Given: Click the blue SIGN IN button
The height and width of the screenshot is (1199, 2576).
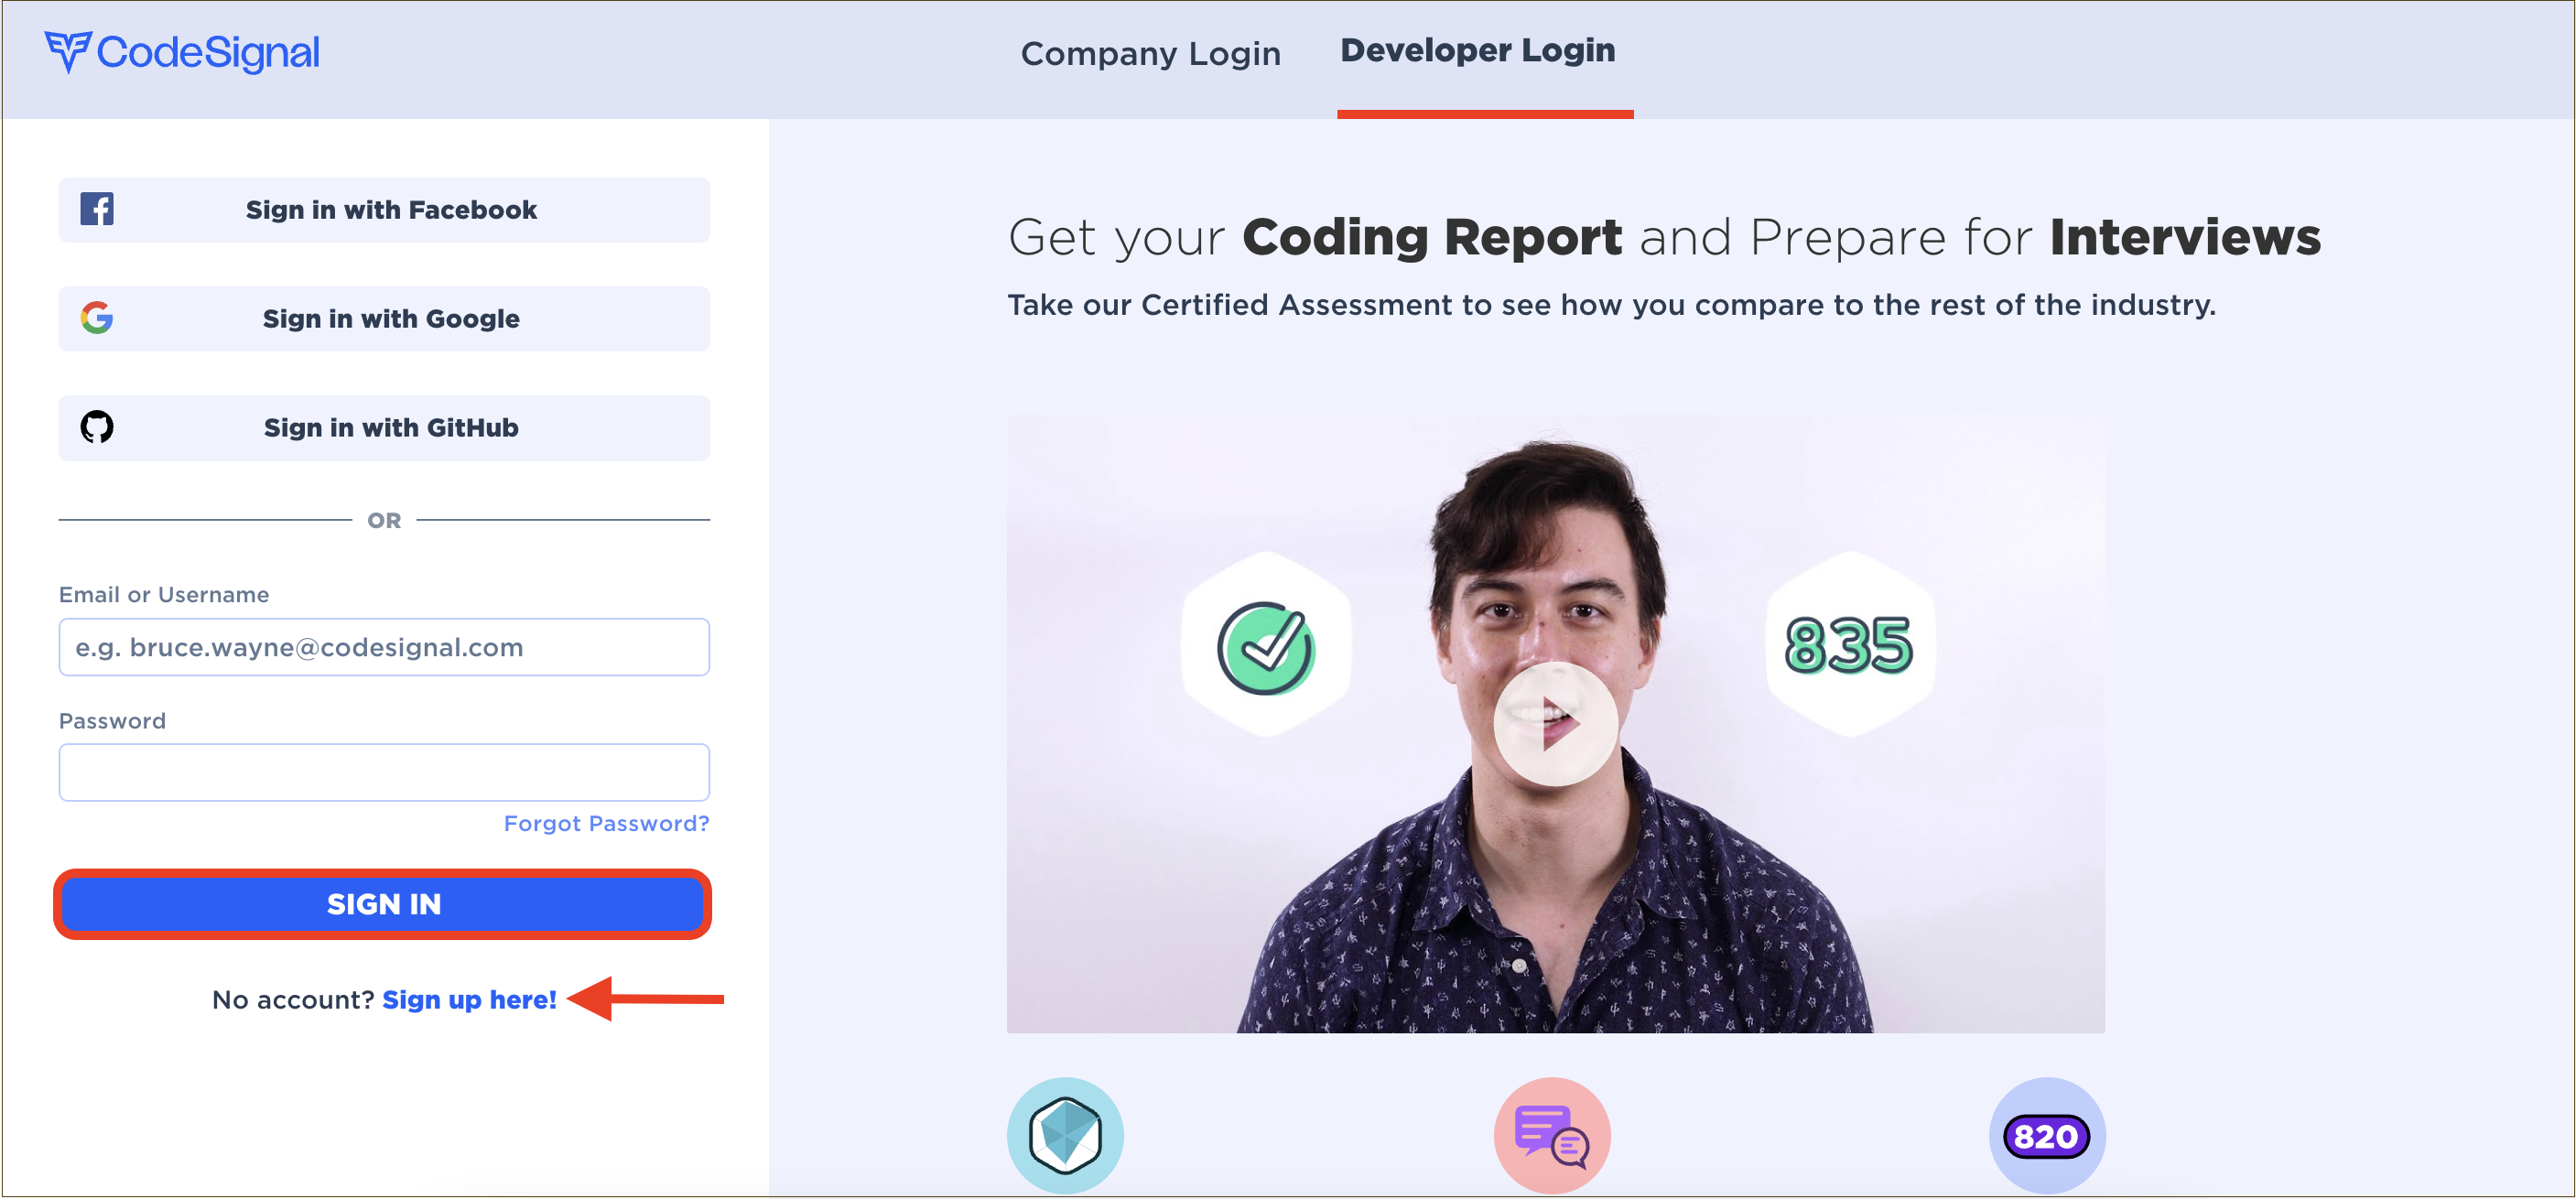Looking at the screenshot, I should pyautogui.click(x=383, y=904).
